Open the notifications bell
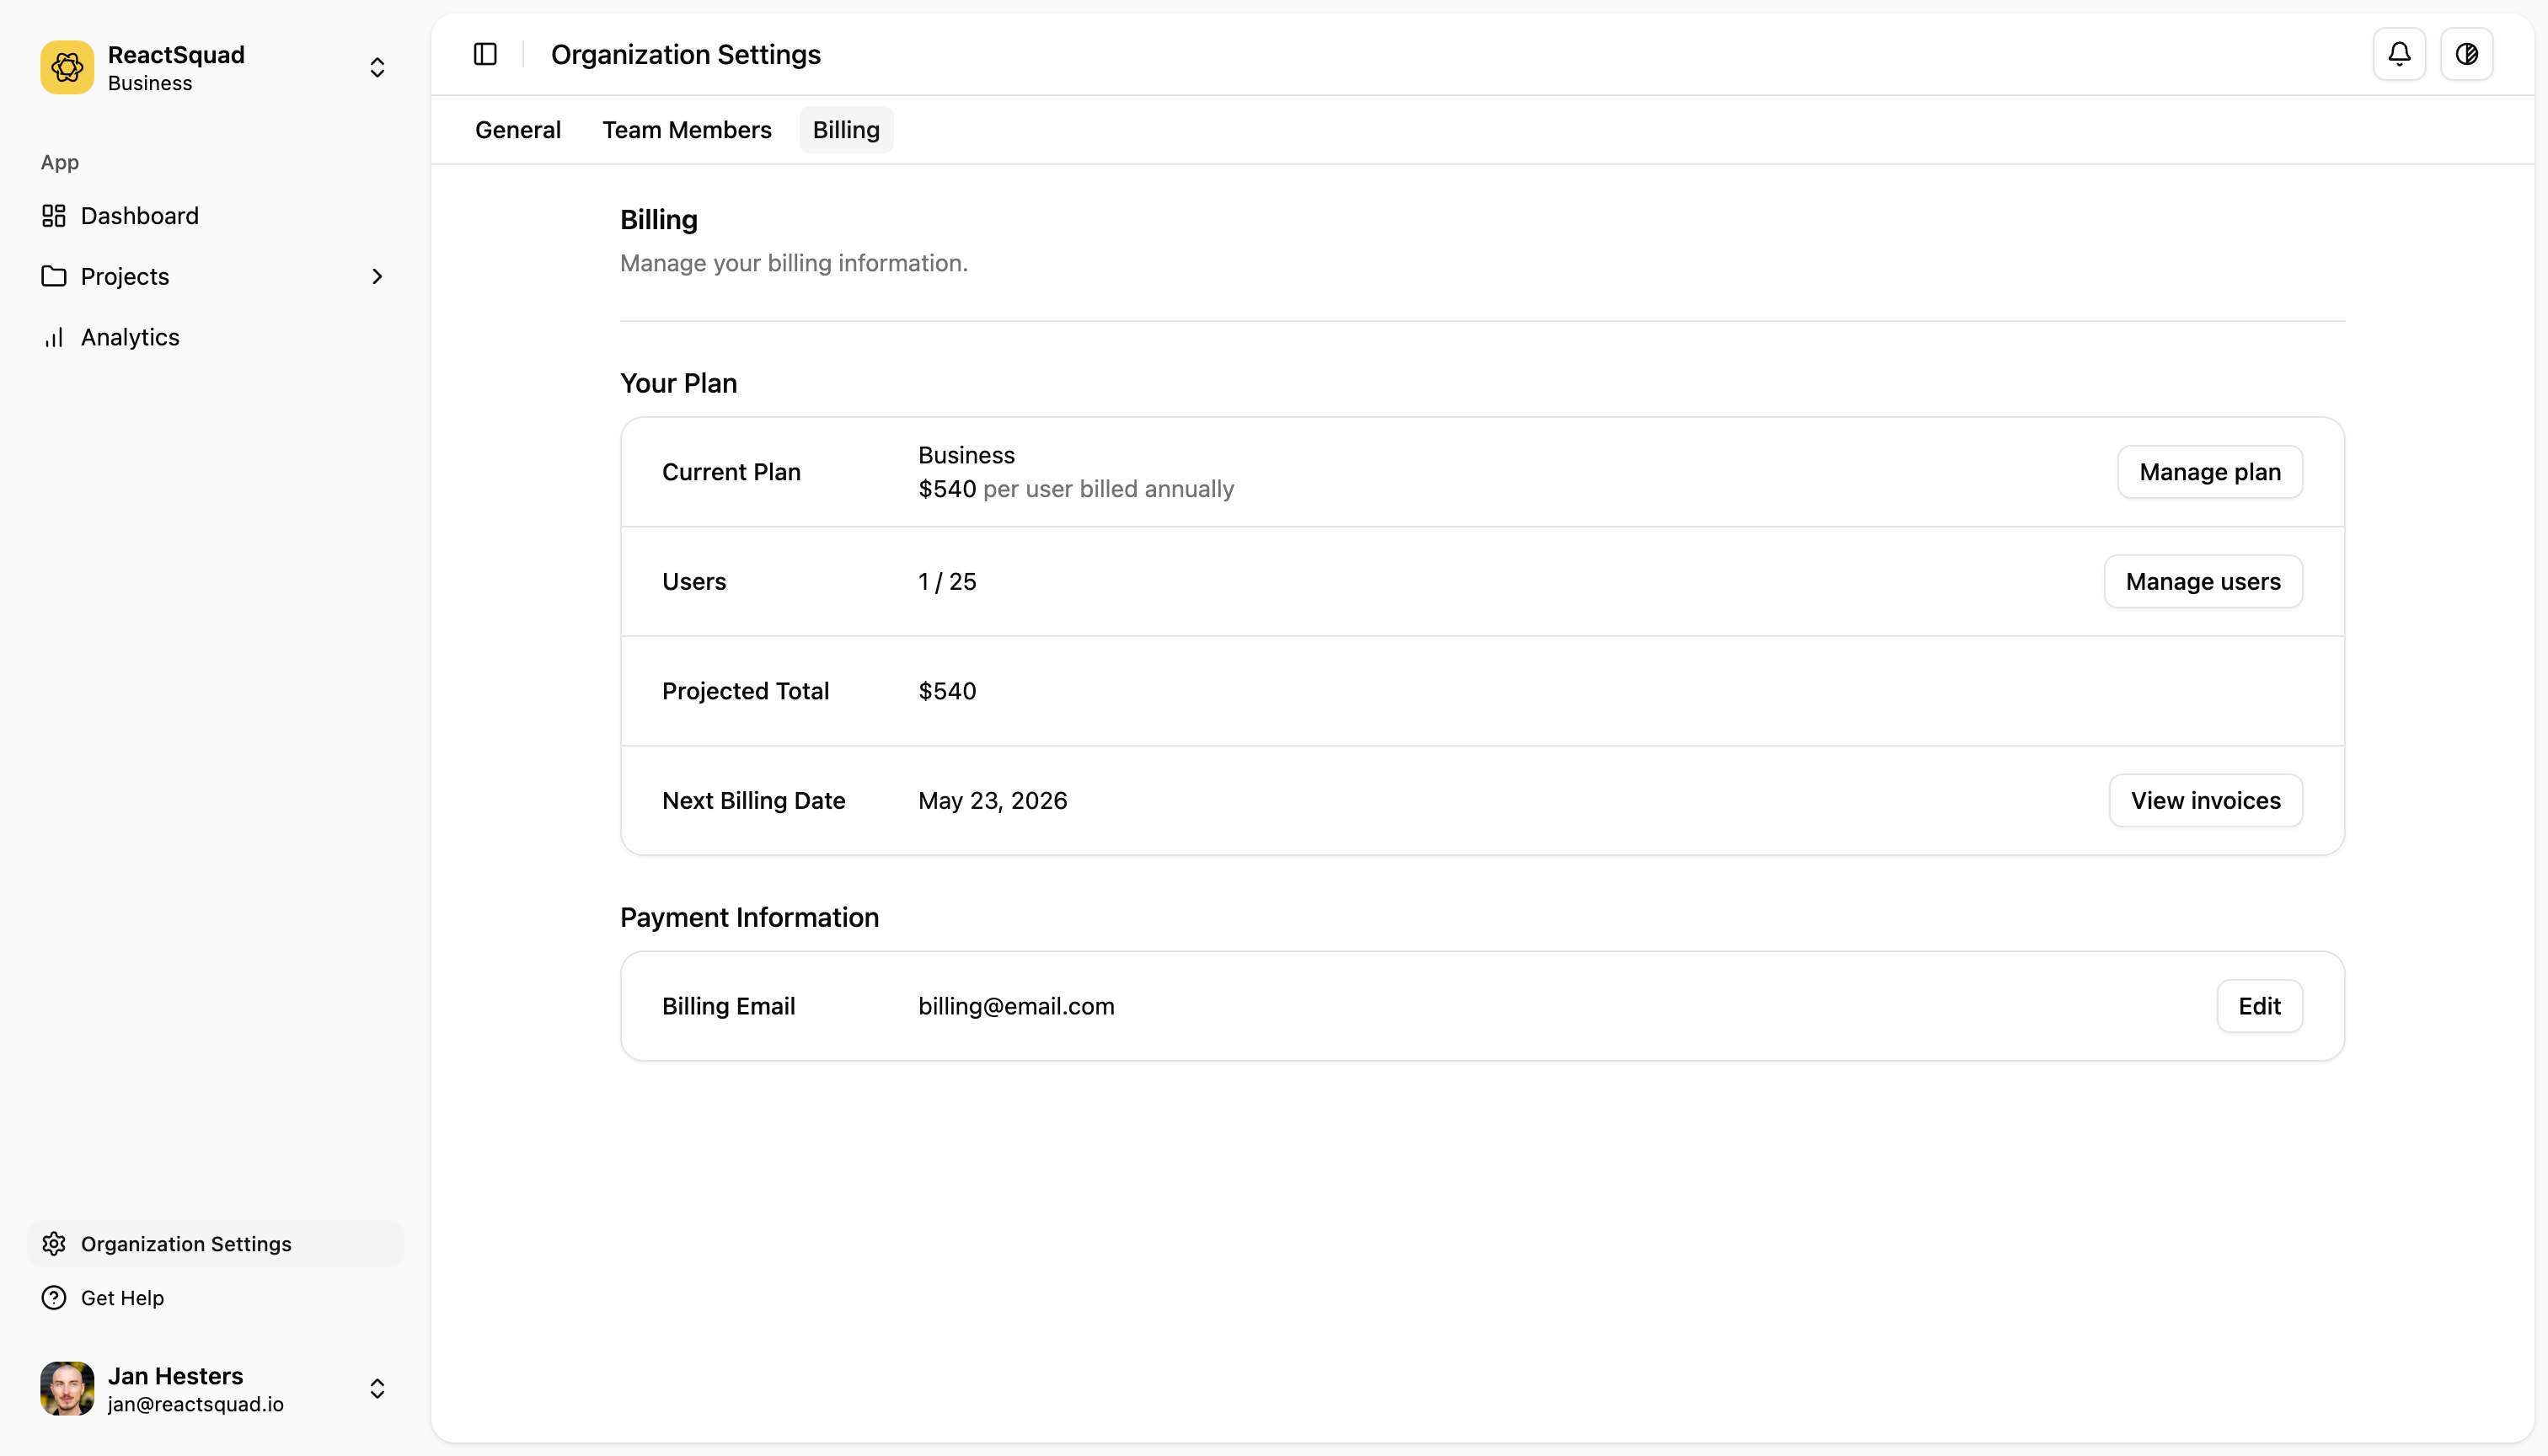The image size is (2548, 1456). click(2399, 54)
